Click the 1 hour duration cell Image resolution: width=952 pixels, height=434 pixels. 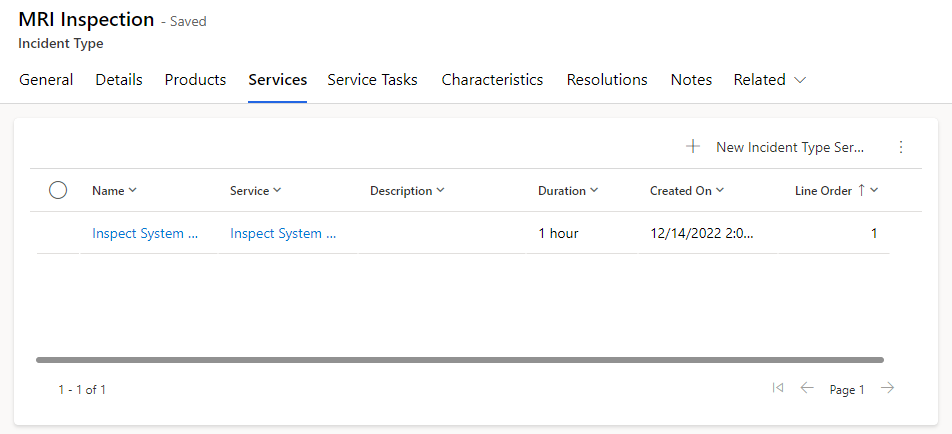tap(558, 233)
